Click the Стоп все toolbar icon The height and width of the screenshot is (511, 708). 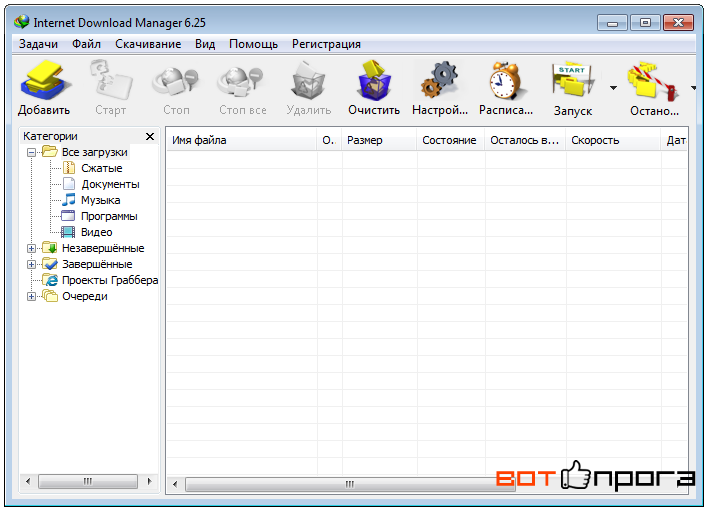coord(242,80)
